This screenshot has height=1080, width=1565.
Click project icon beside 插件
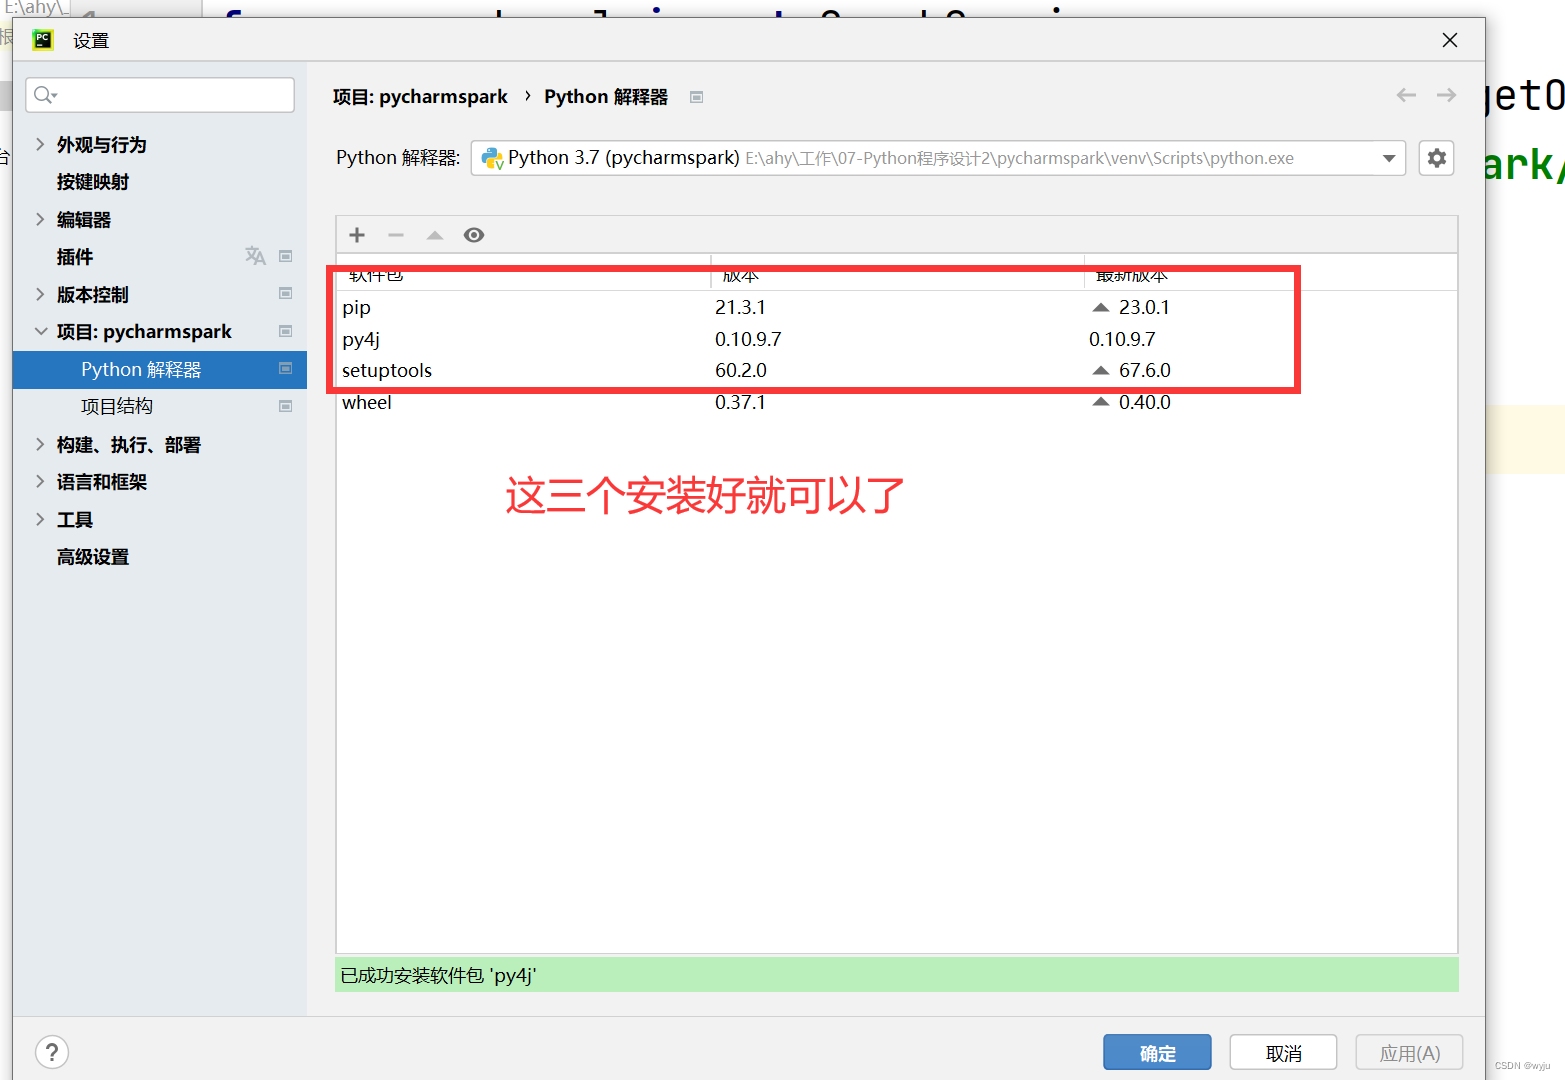tap(285, 256)
